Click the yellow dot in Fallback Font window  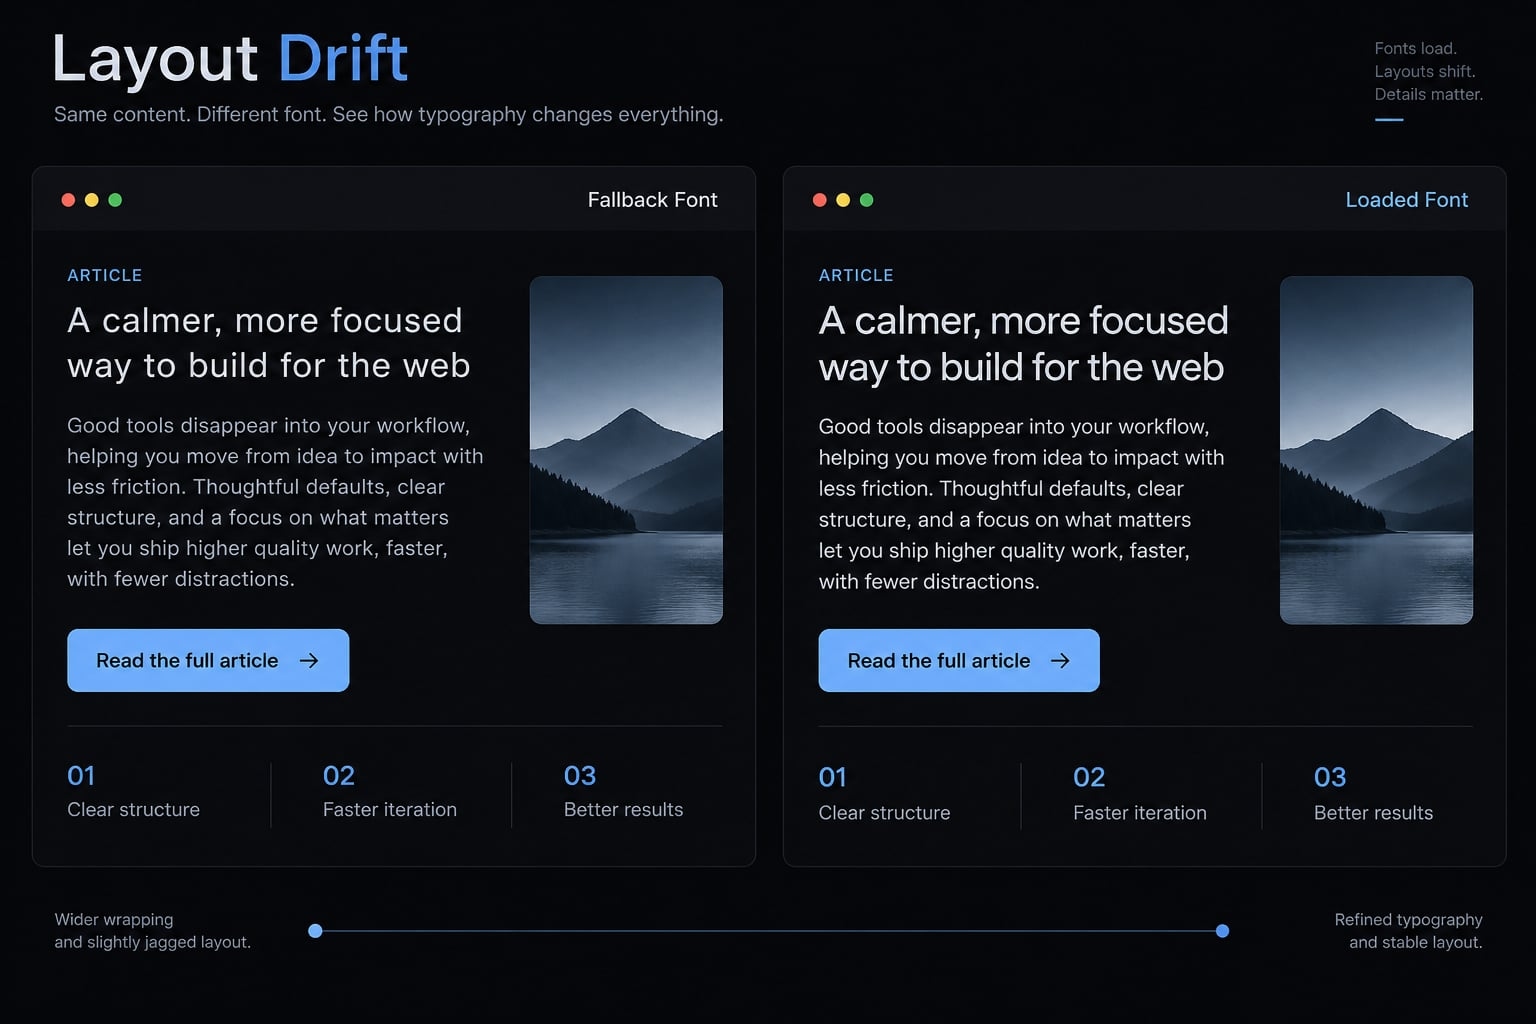[92, 200]
